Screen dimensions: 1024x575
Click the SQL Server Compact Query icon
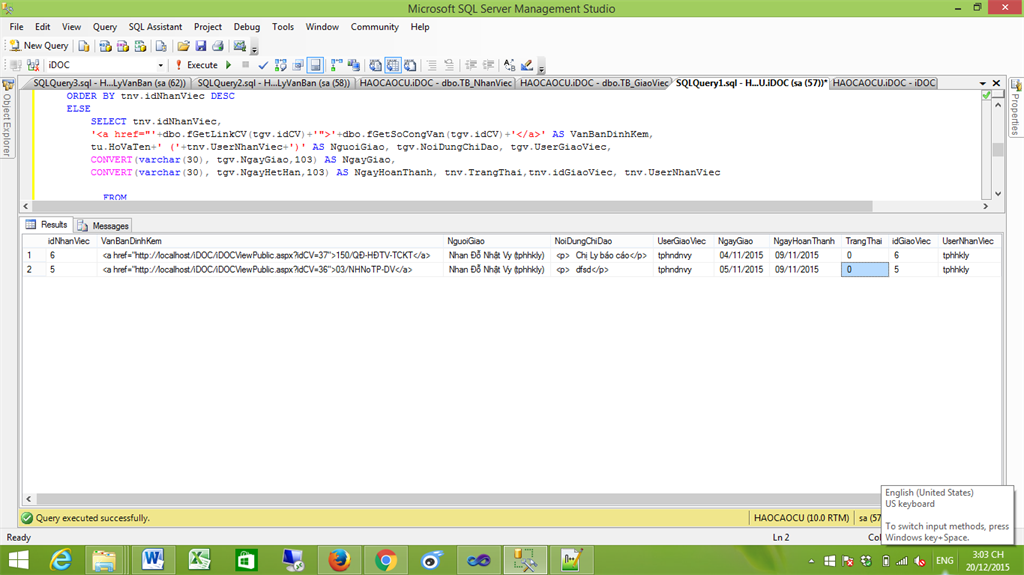tap(161, 46)
